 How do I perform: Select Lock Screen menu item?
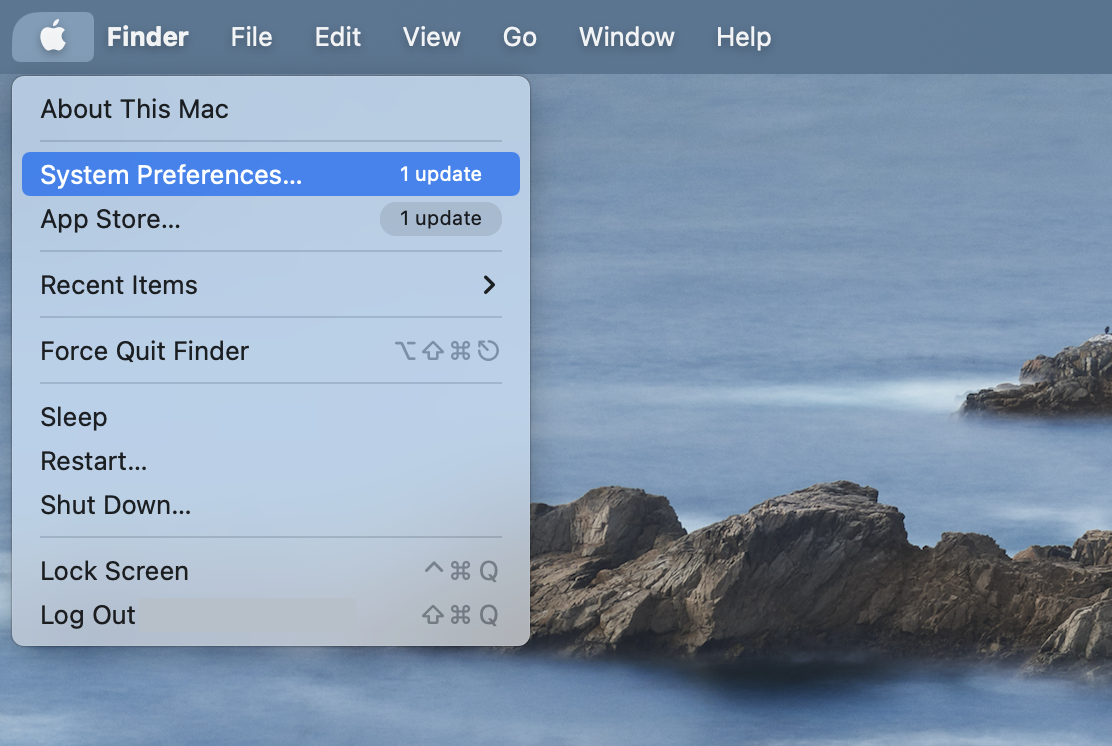click(271, 571)
